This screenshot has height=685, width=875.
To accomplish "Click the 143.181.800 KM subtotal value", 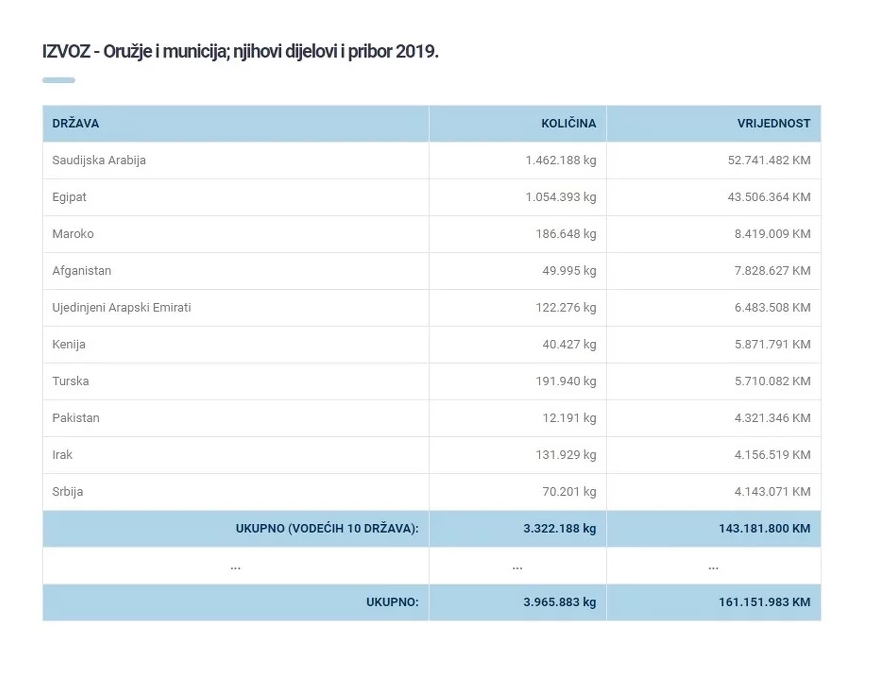I will pos(764,529).
